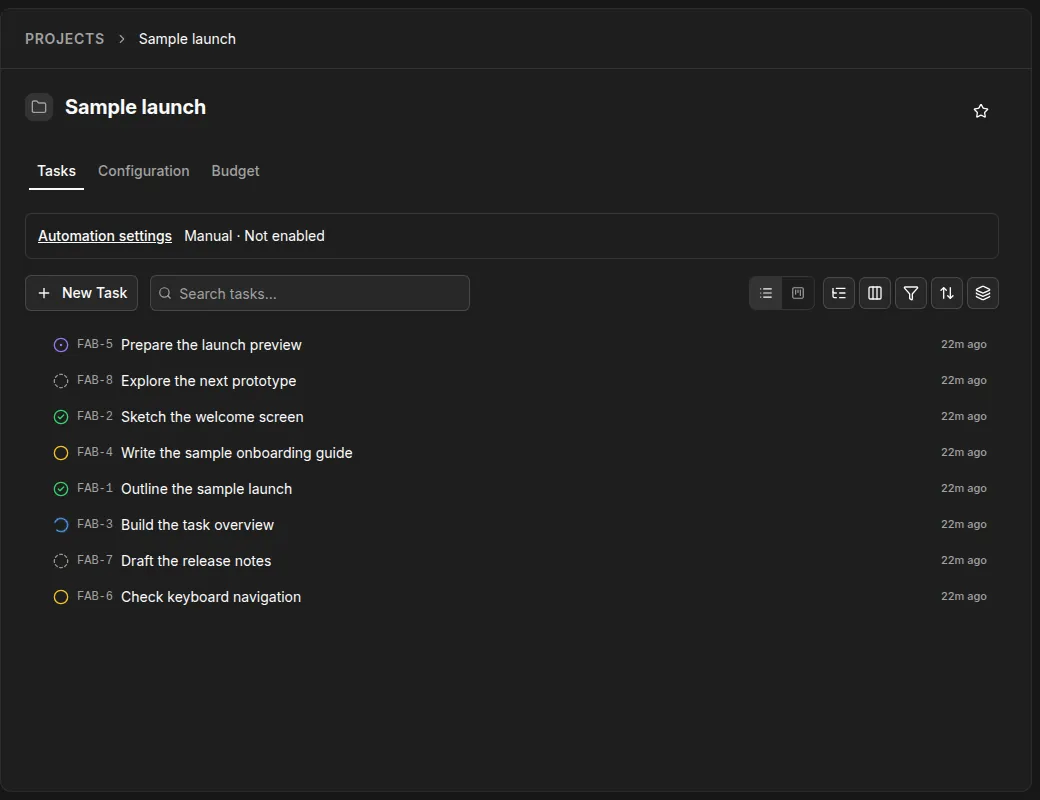This screenshot has width=1040, height=800.
Task: Switch to the Budget tab
Action: pos(235,171)
